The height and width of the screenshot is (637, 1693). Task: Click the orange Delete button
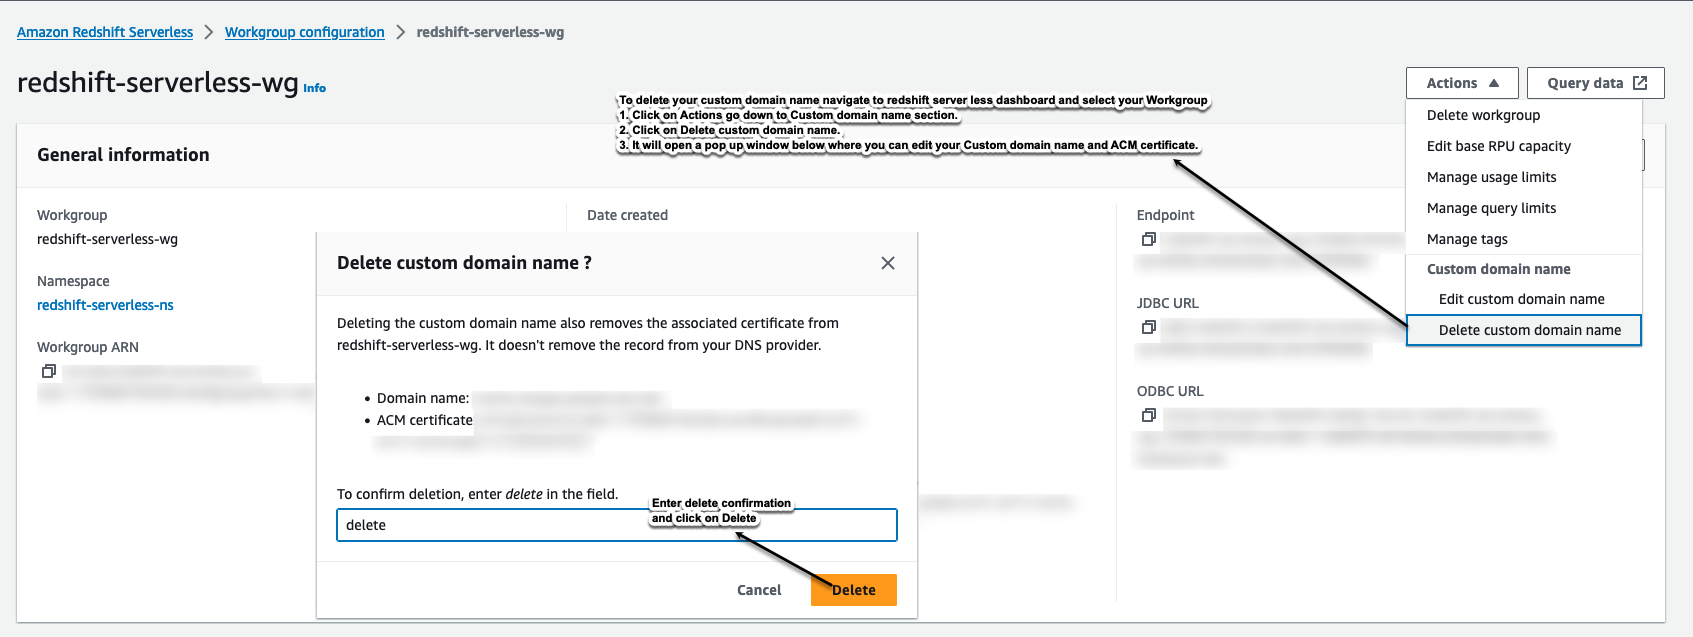point(854,590)
